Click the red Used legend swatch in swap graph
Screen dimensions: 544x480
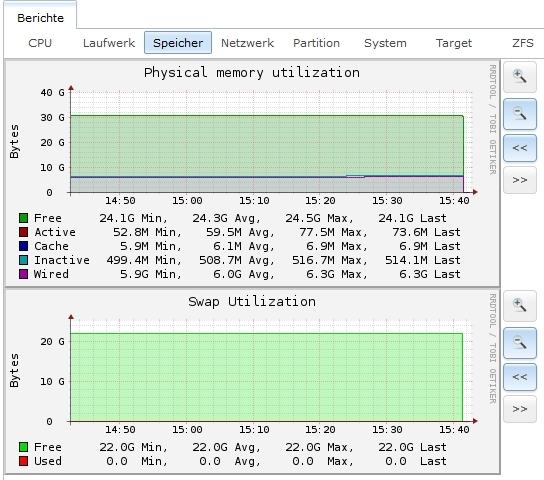pos(23,461)
